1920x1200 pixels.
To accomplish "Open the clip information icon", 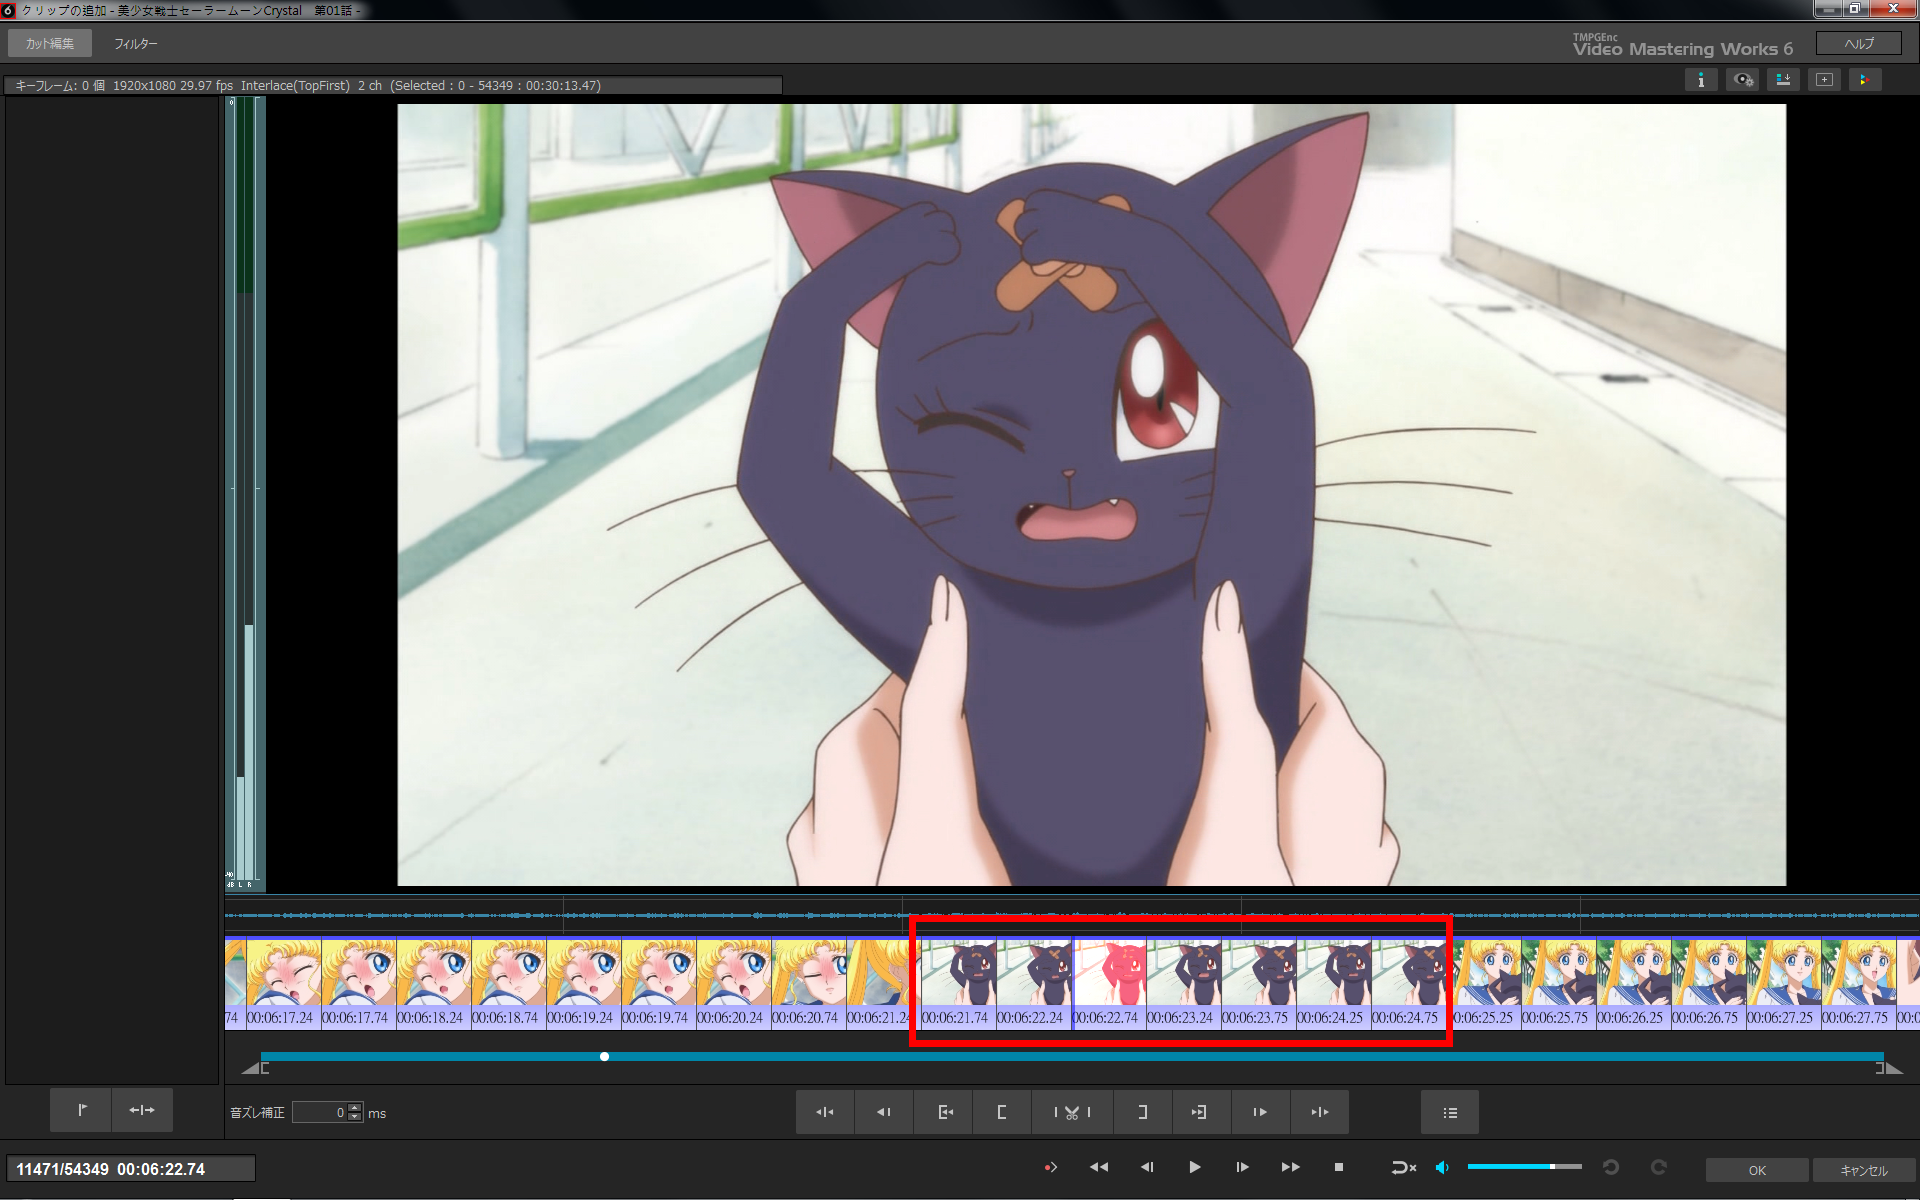I will (x=1701, y=80).
